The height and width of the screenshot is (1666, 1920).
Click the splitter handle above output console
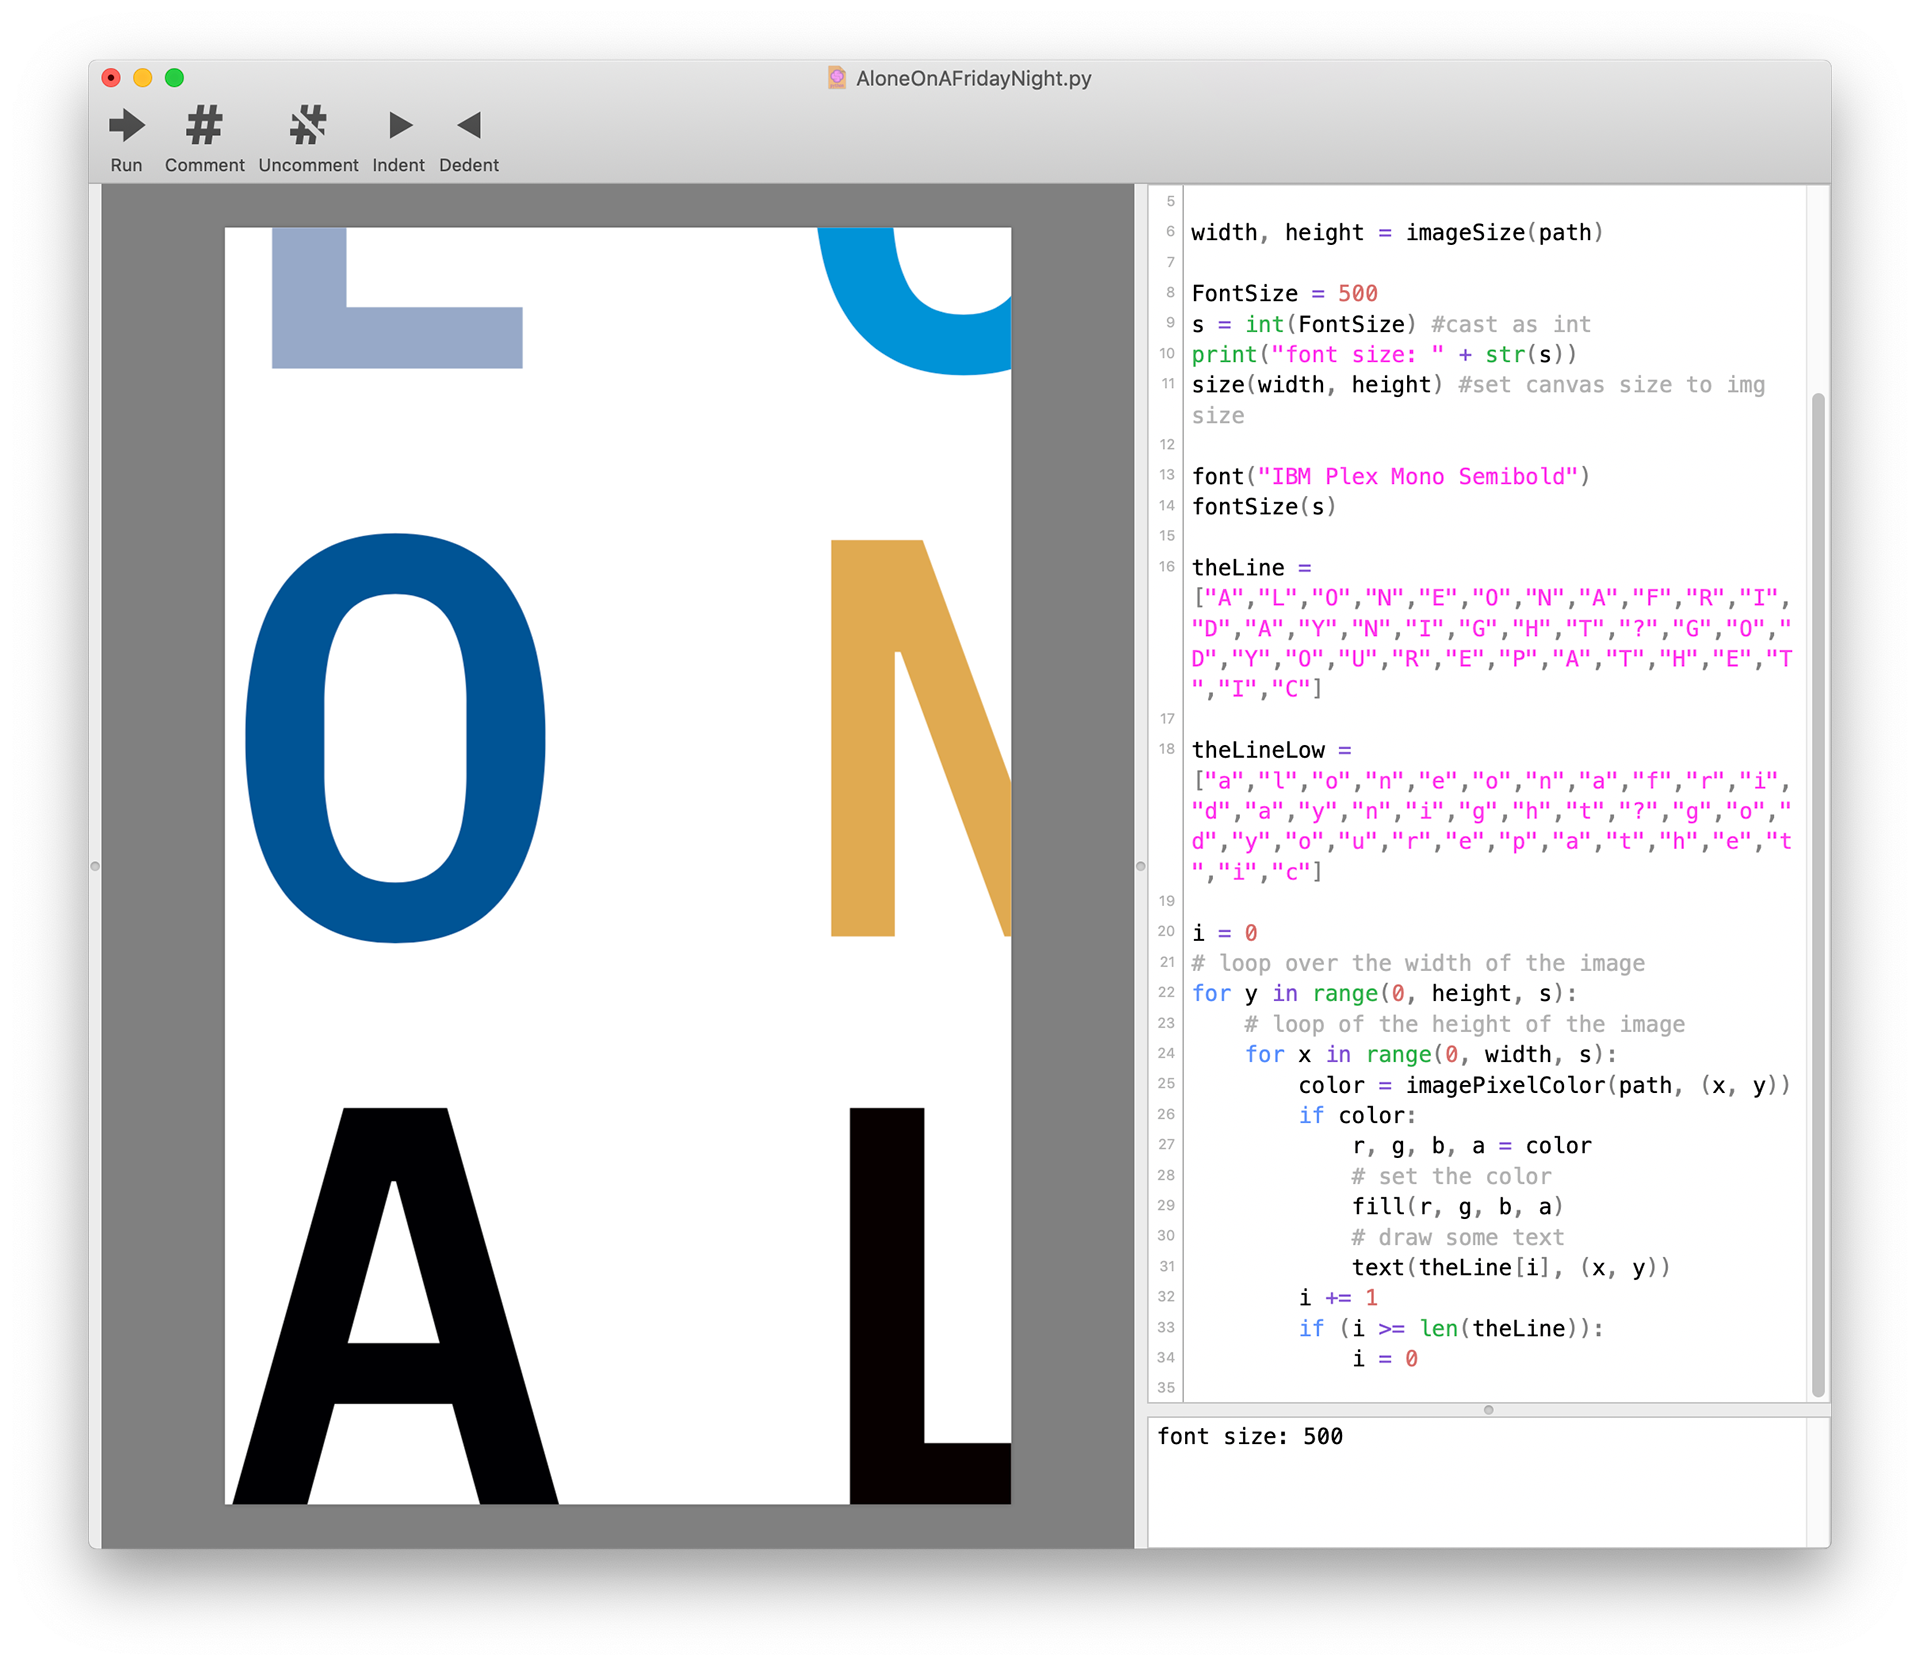point(1488,1410)
